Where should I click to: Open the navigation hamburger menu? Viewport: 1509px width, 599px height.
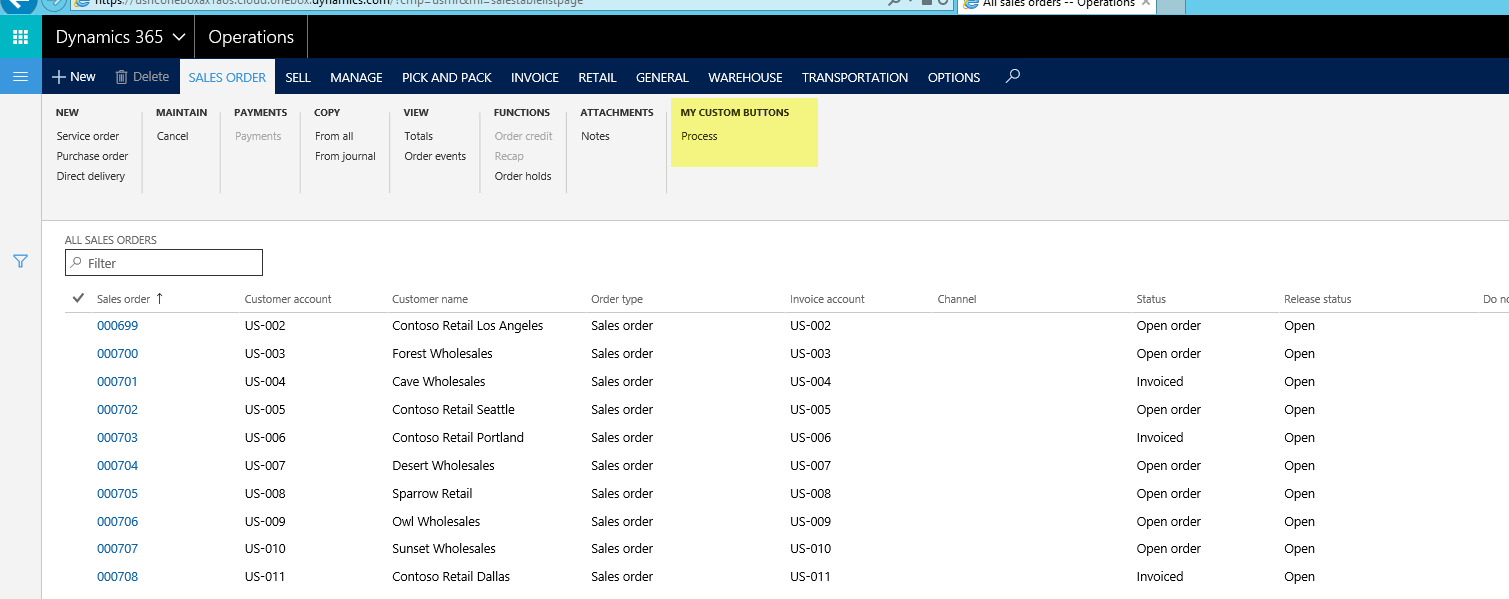(19, 76)
